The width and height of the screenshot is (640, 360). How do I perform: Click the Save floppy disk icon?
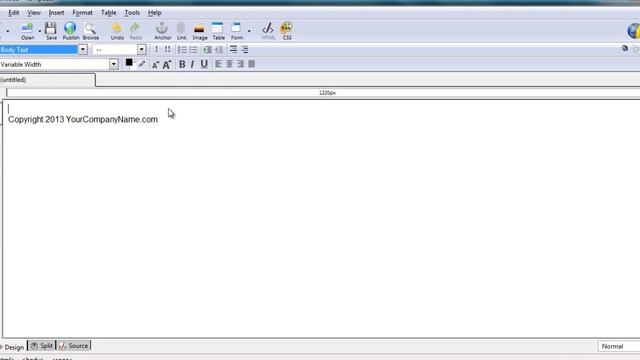click(51, 31)
